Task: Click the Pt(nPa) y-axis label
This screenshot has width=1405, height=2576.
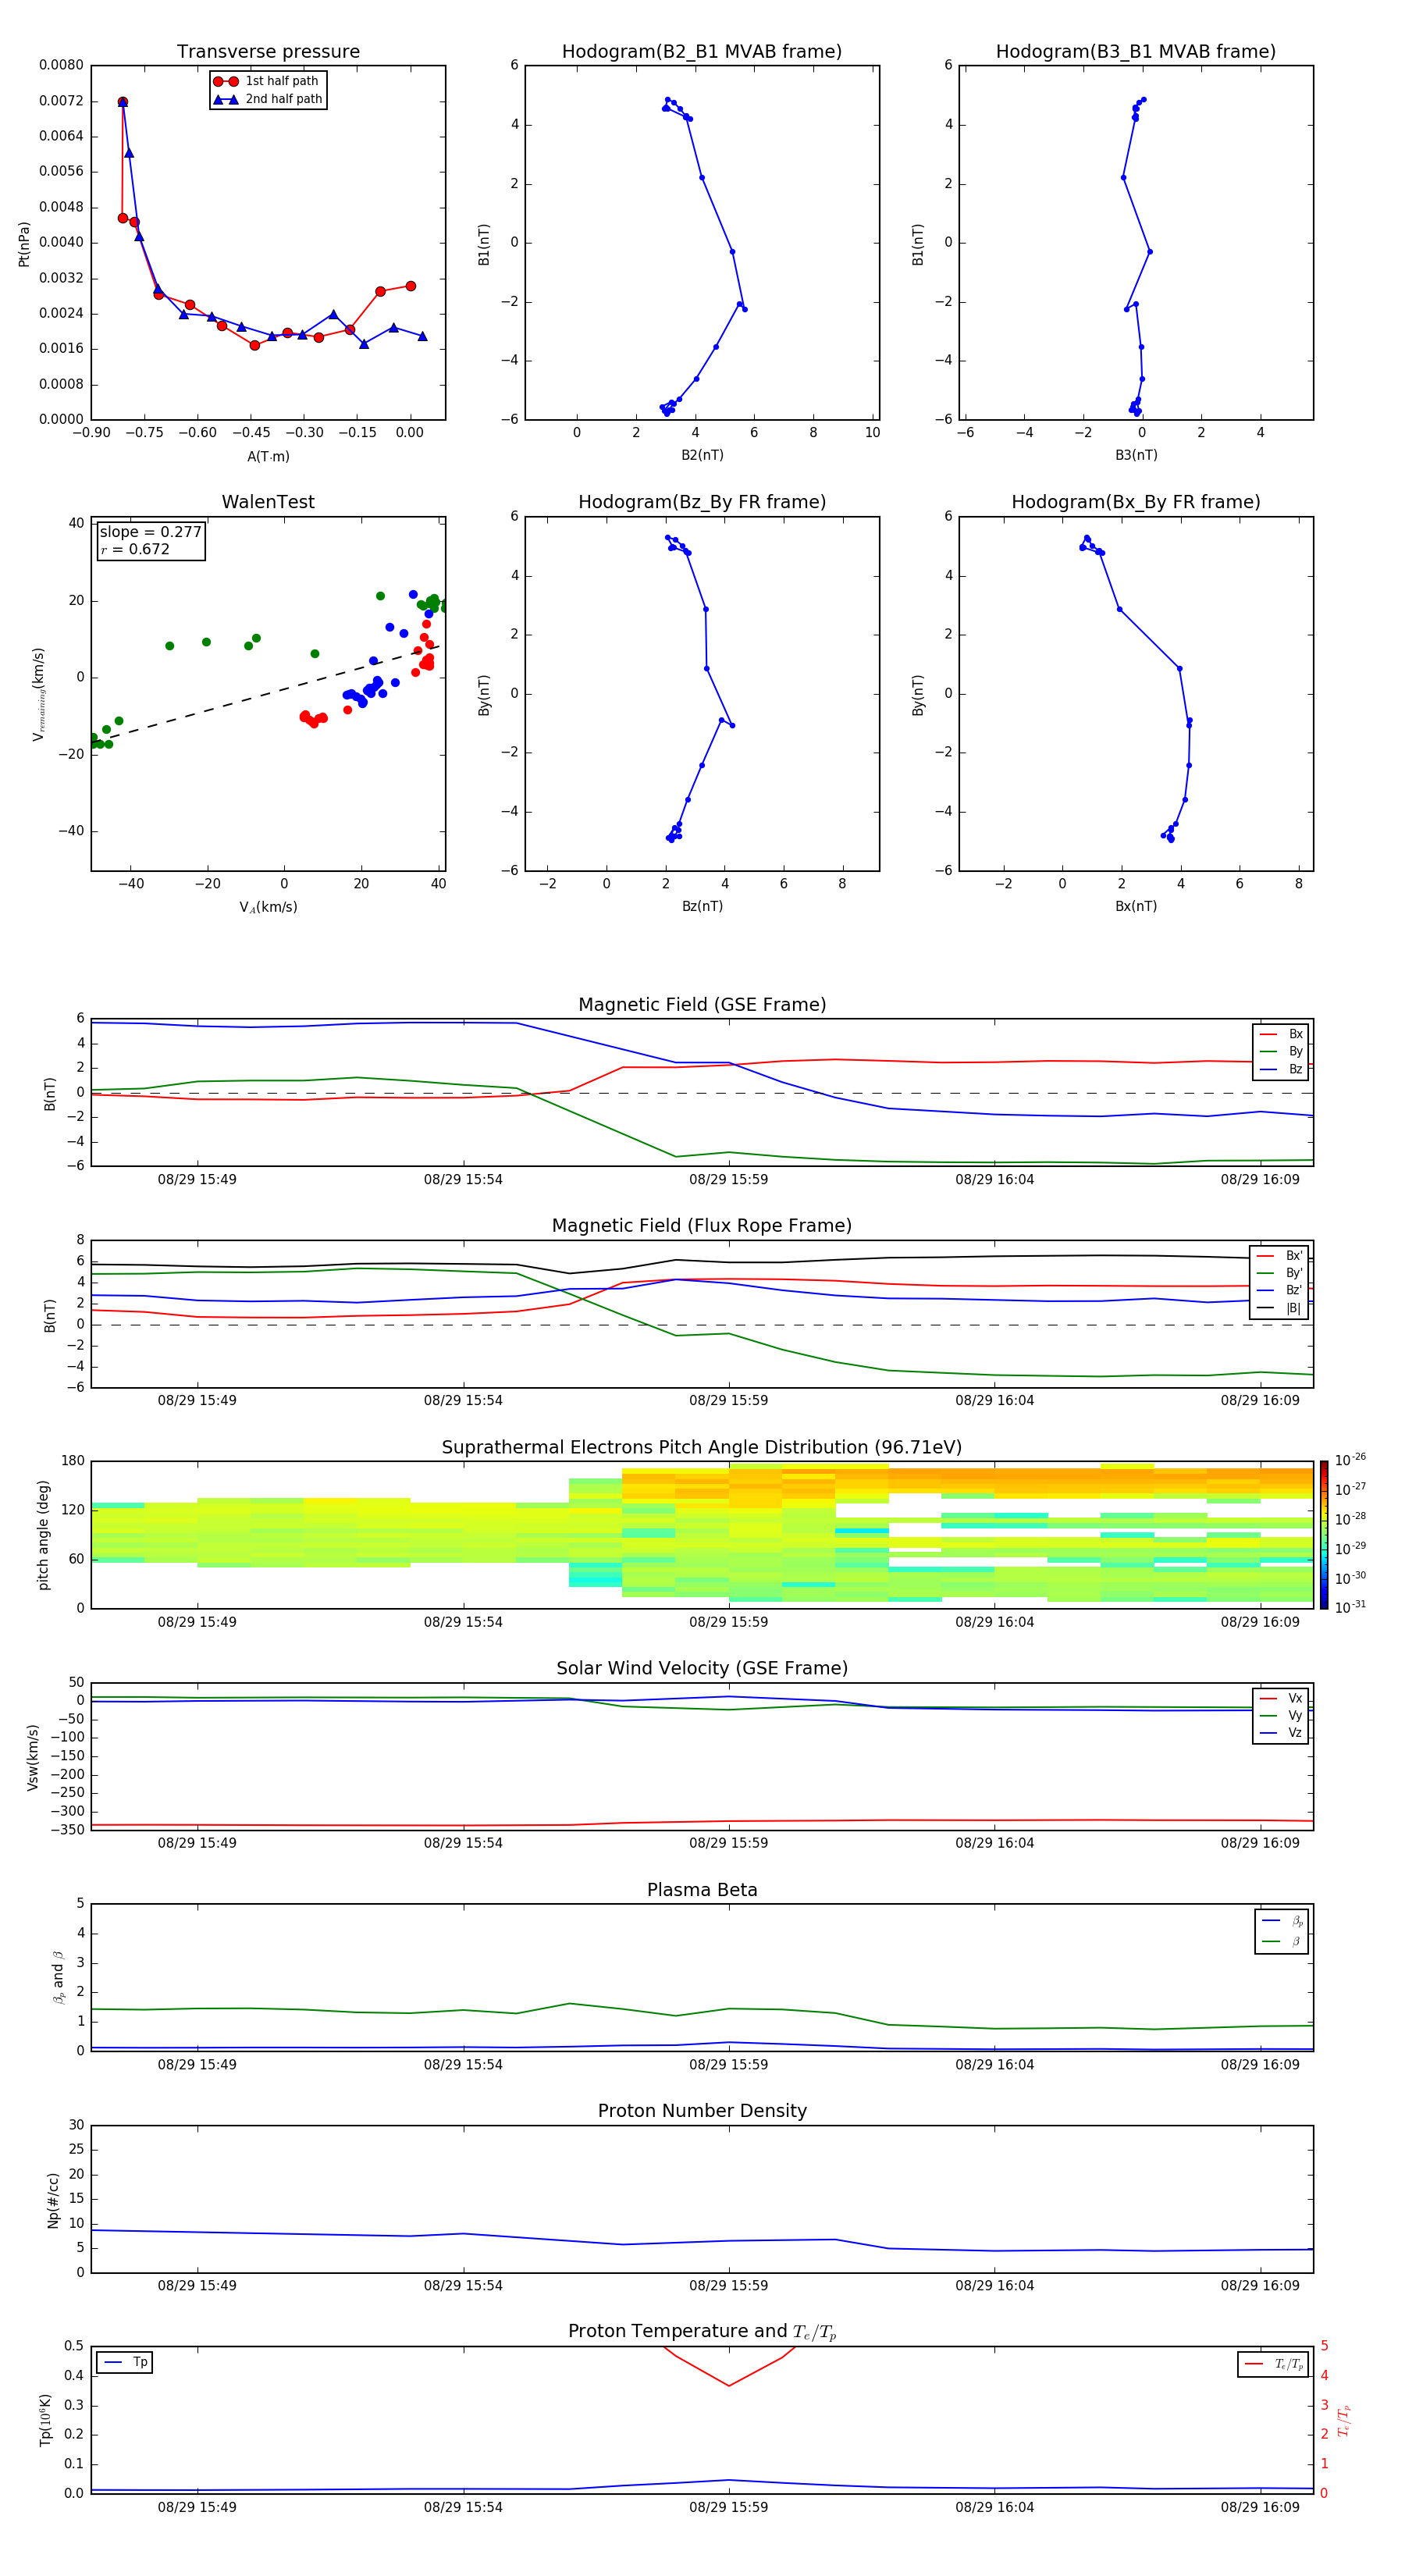Action: tap(24, 244)
